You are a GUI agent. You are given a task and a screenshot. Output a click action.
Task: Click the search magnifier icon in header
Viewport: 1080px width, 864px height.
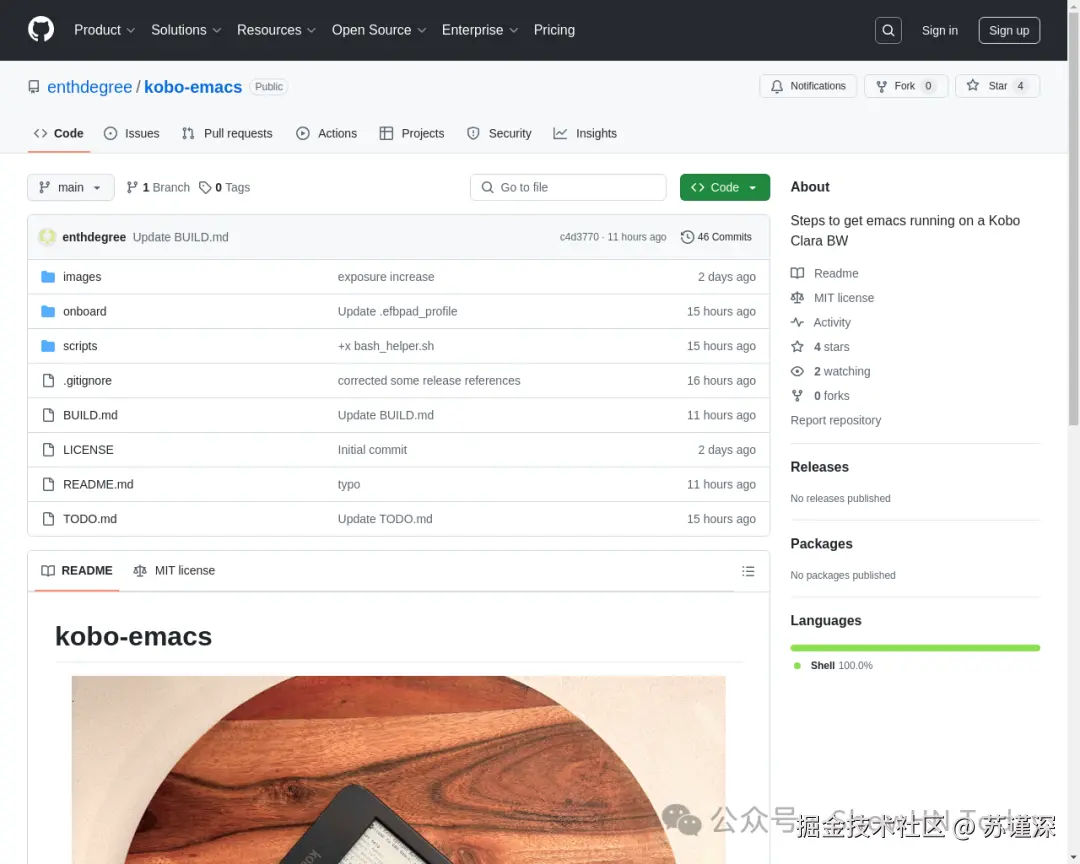click(888, 30)
